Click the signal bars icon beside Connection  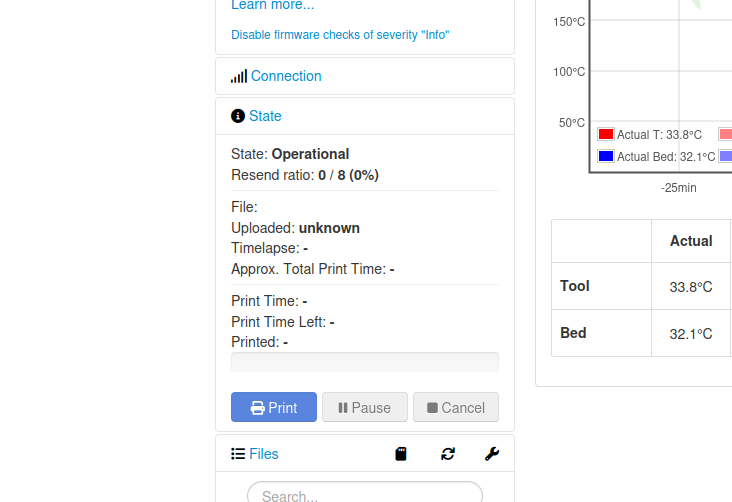(238, 76)
